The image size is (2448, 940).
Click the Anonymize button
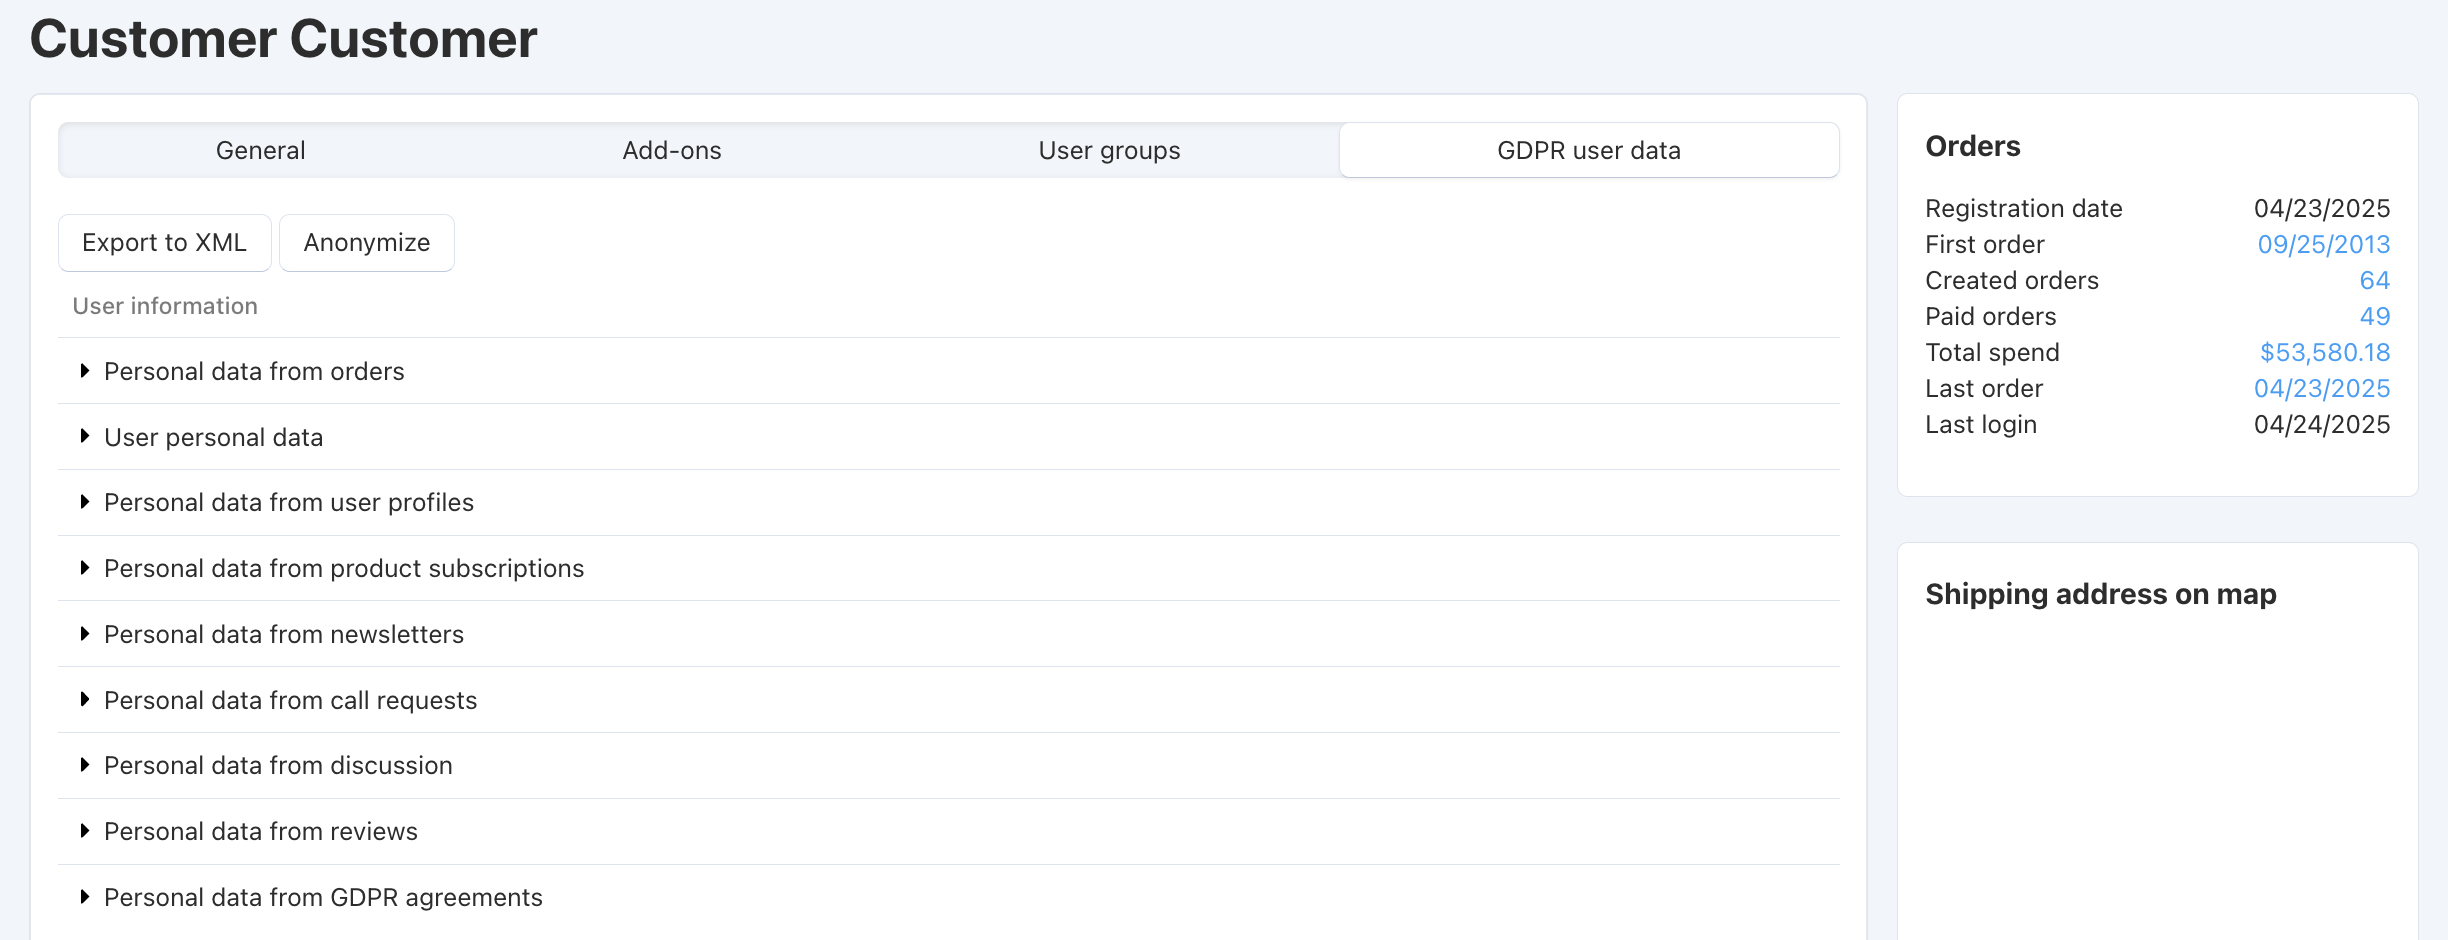[x=367, y=243]
